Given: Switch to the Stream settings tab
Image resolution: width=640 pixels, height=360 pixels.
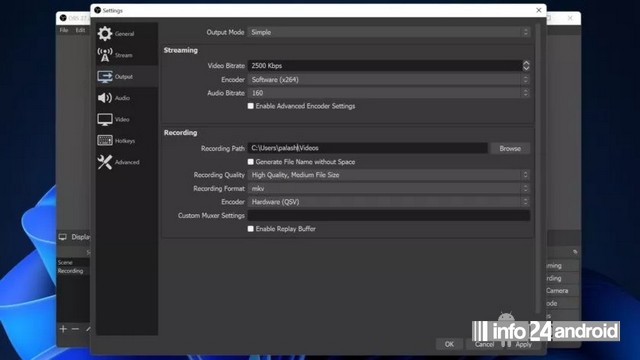Looking at the screenshot, I should 127,55.
